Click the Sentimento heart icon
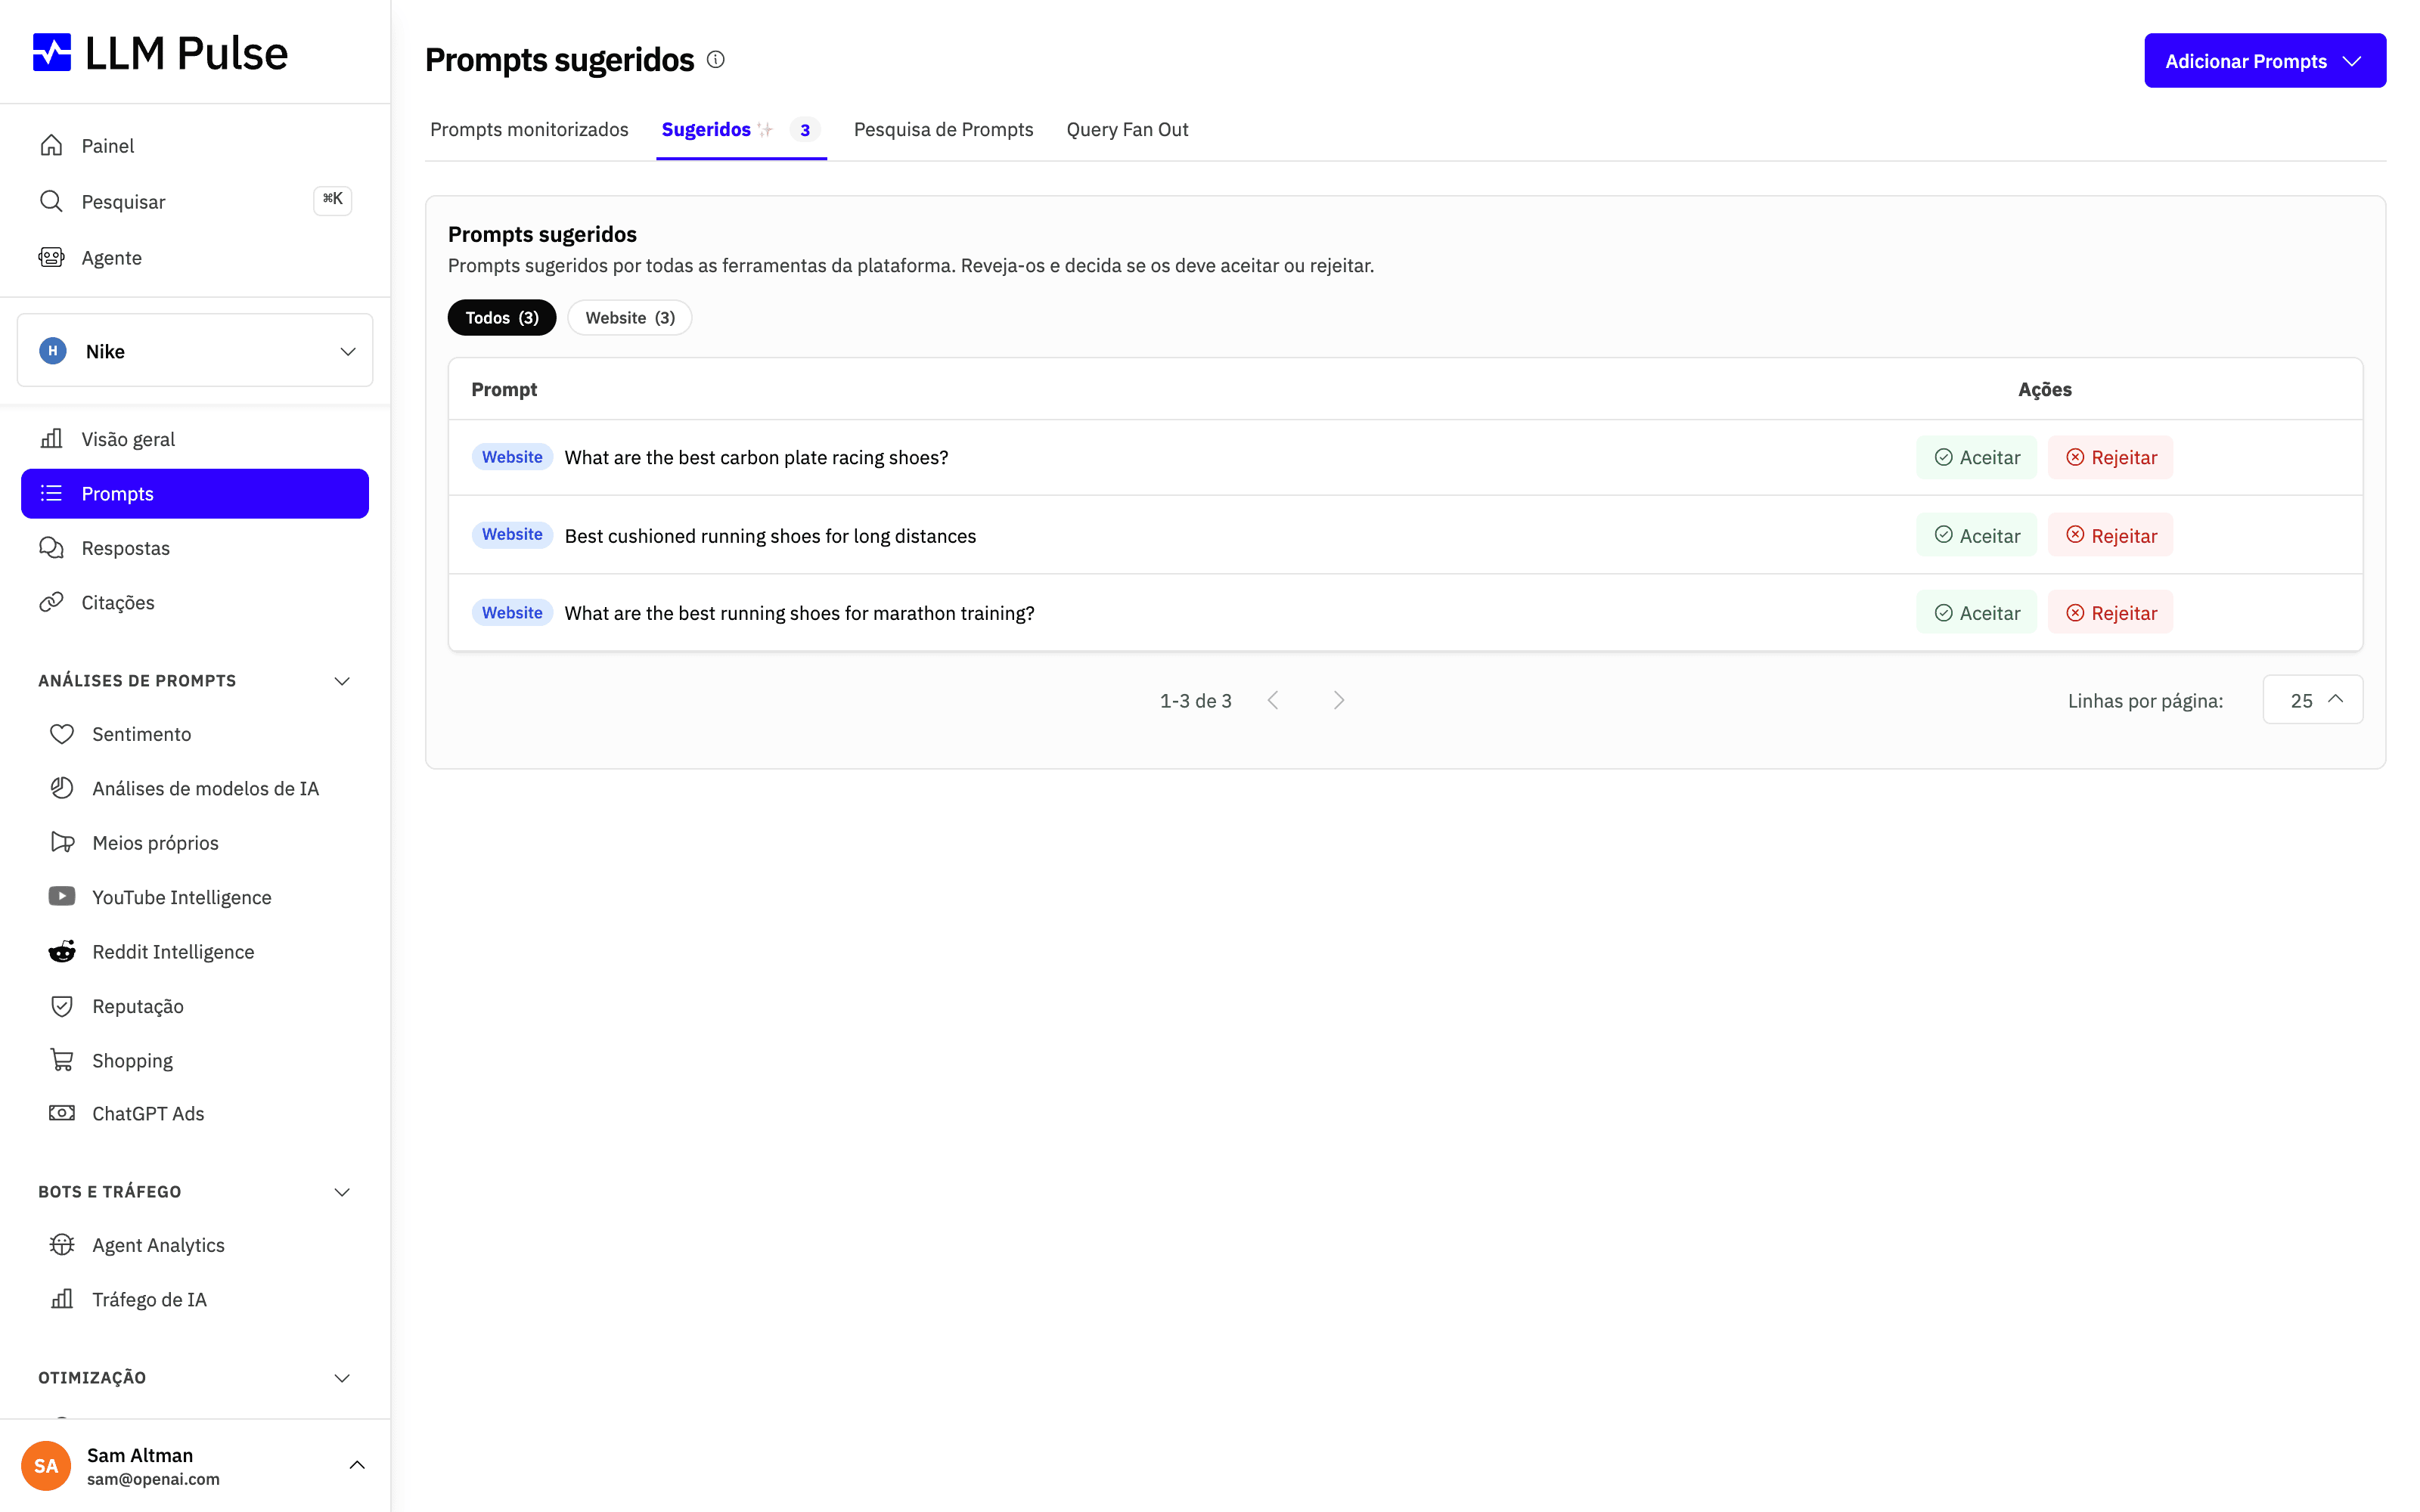 click(62, 734)
